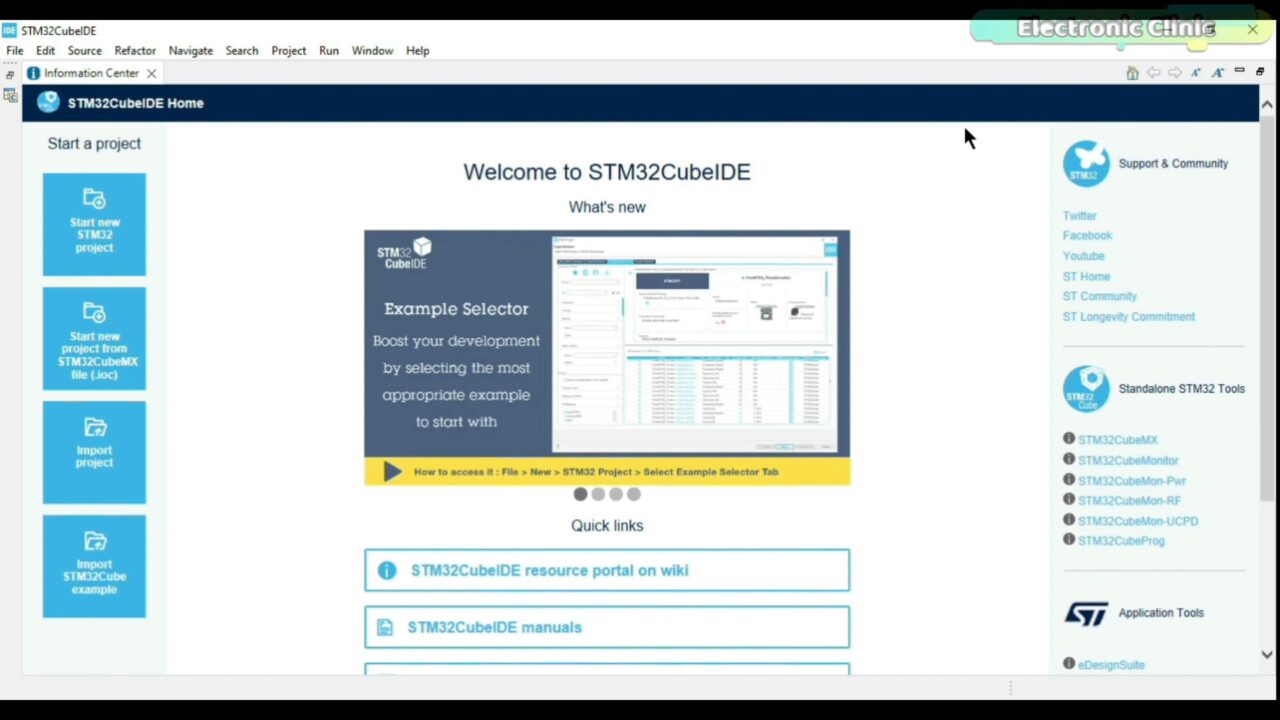
Task: Close the Information Center tab
Action: point(152,73)
